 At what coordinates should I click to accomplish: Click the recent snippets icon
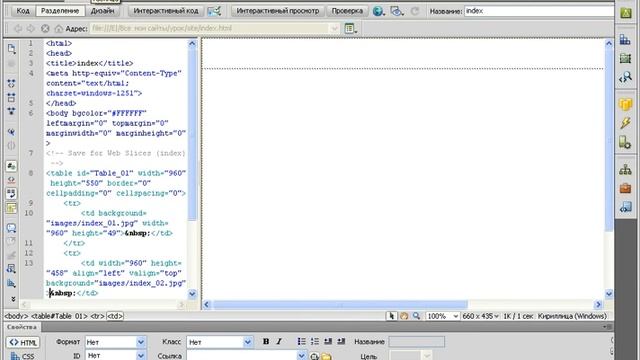[x=11, y=268]
